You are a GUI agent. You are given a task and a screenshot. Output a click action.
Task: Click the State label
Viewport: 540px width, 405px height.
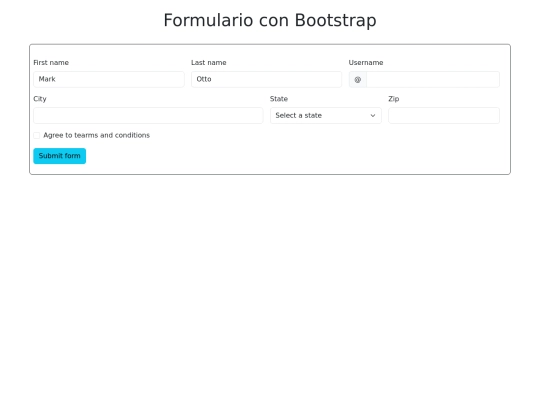279,99
